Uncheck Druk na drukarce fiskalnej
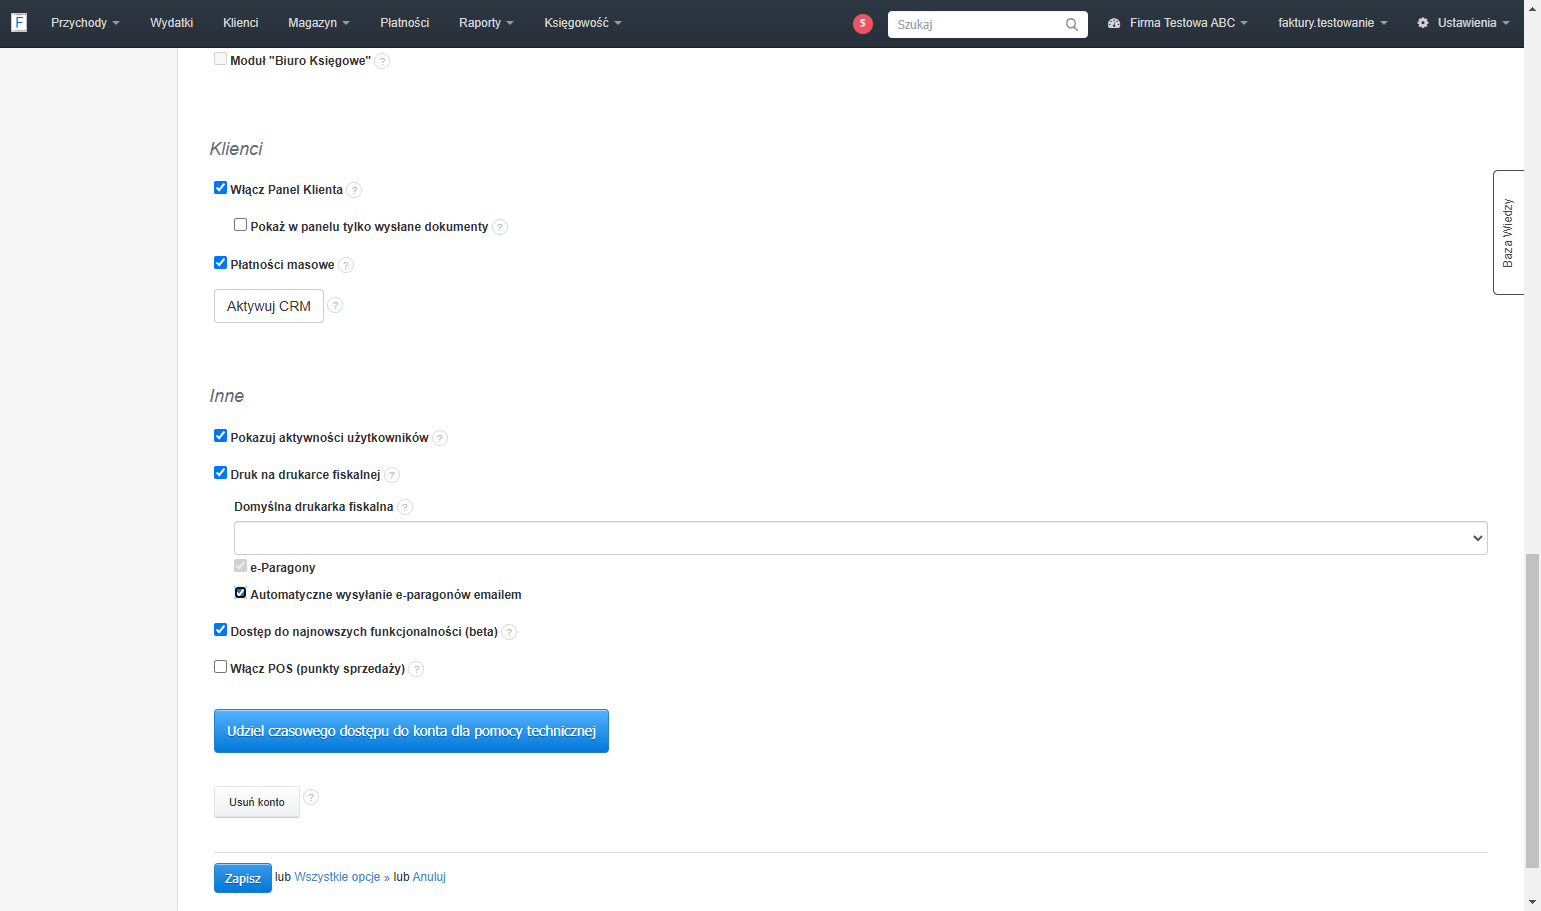1541x911 pixels. 220,473
